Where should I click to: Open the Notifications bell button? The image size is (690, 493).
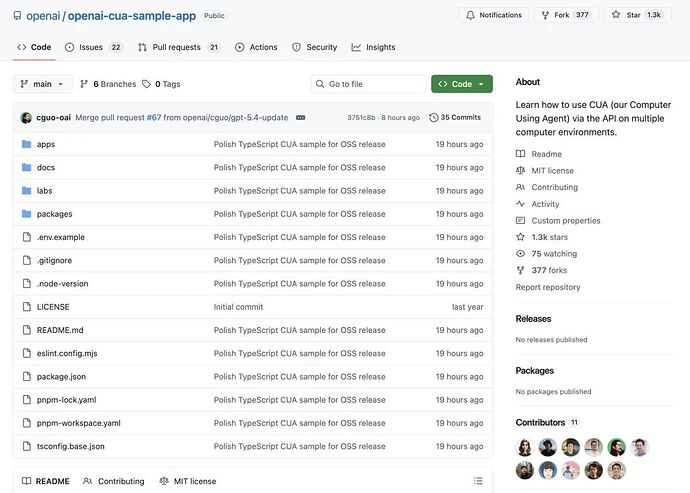pos(495,15)
